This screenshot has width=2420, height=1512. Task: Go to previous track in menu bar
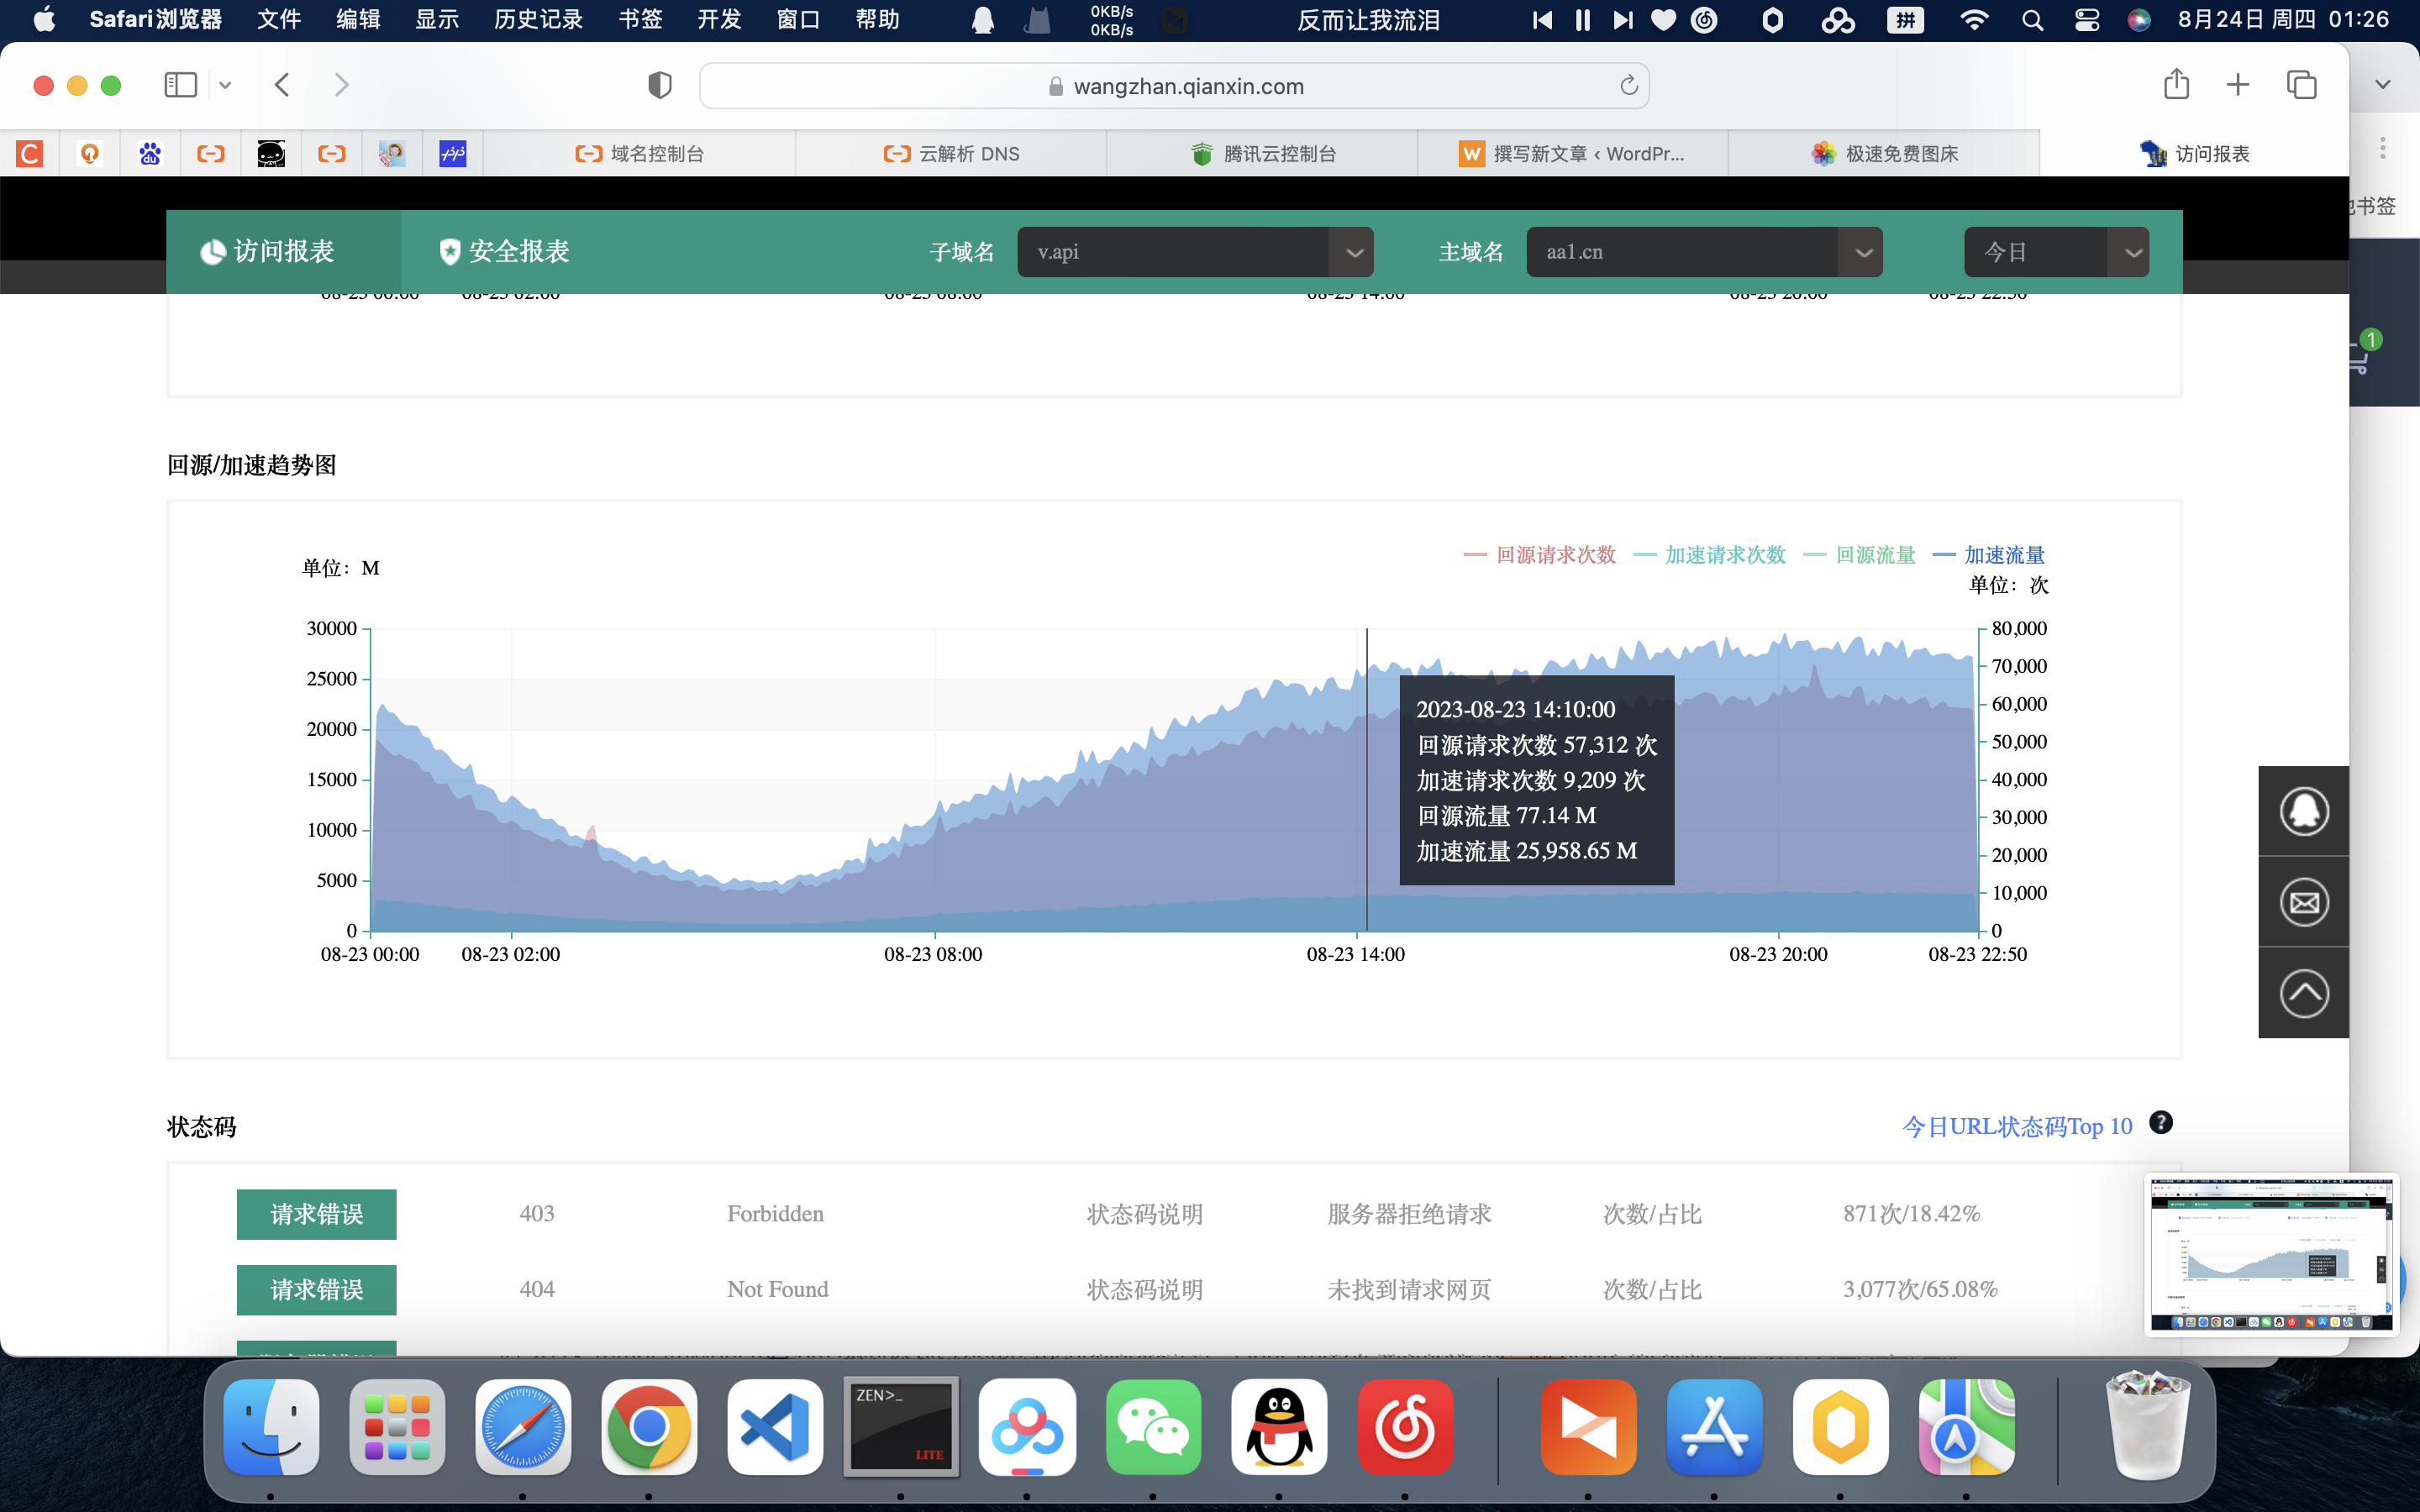point(1542,20)
